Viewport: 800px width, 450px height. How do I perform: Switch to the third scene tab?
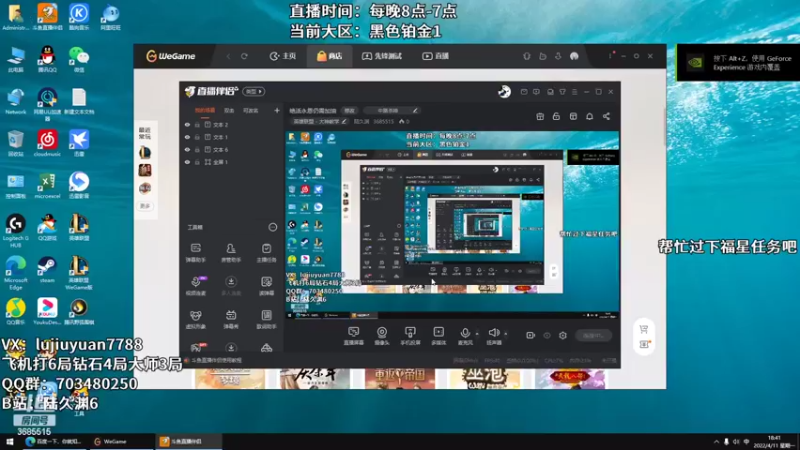251,110
